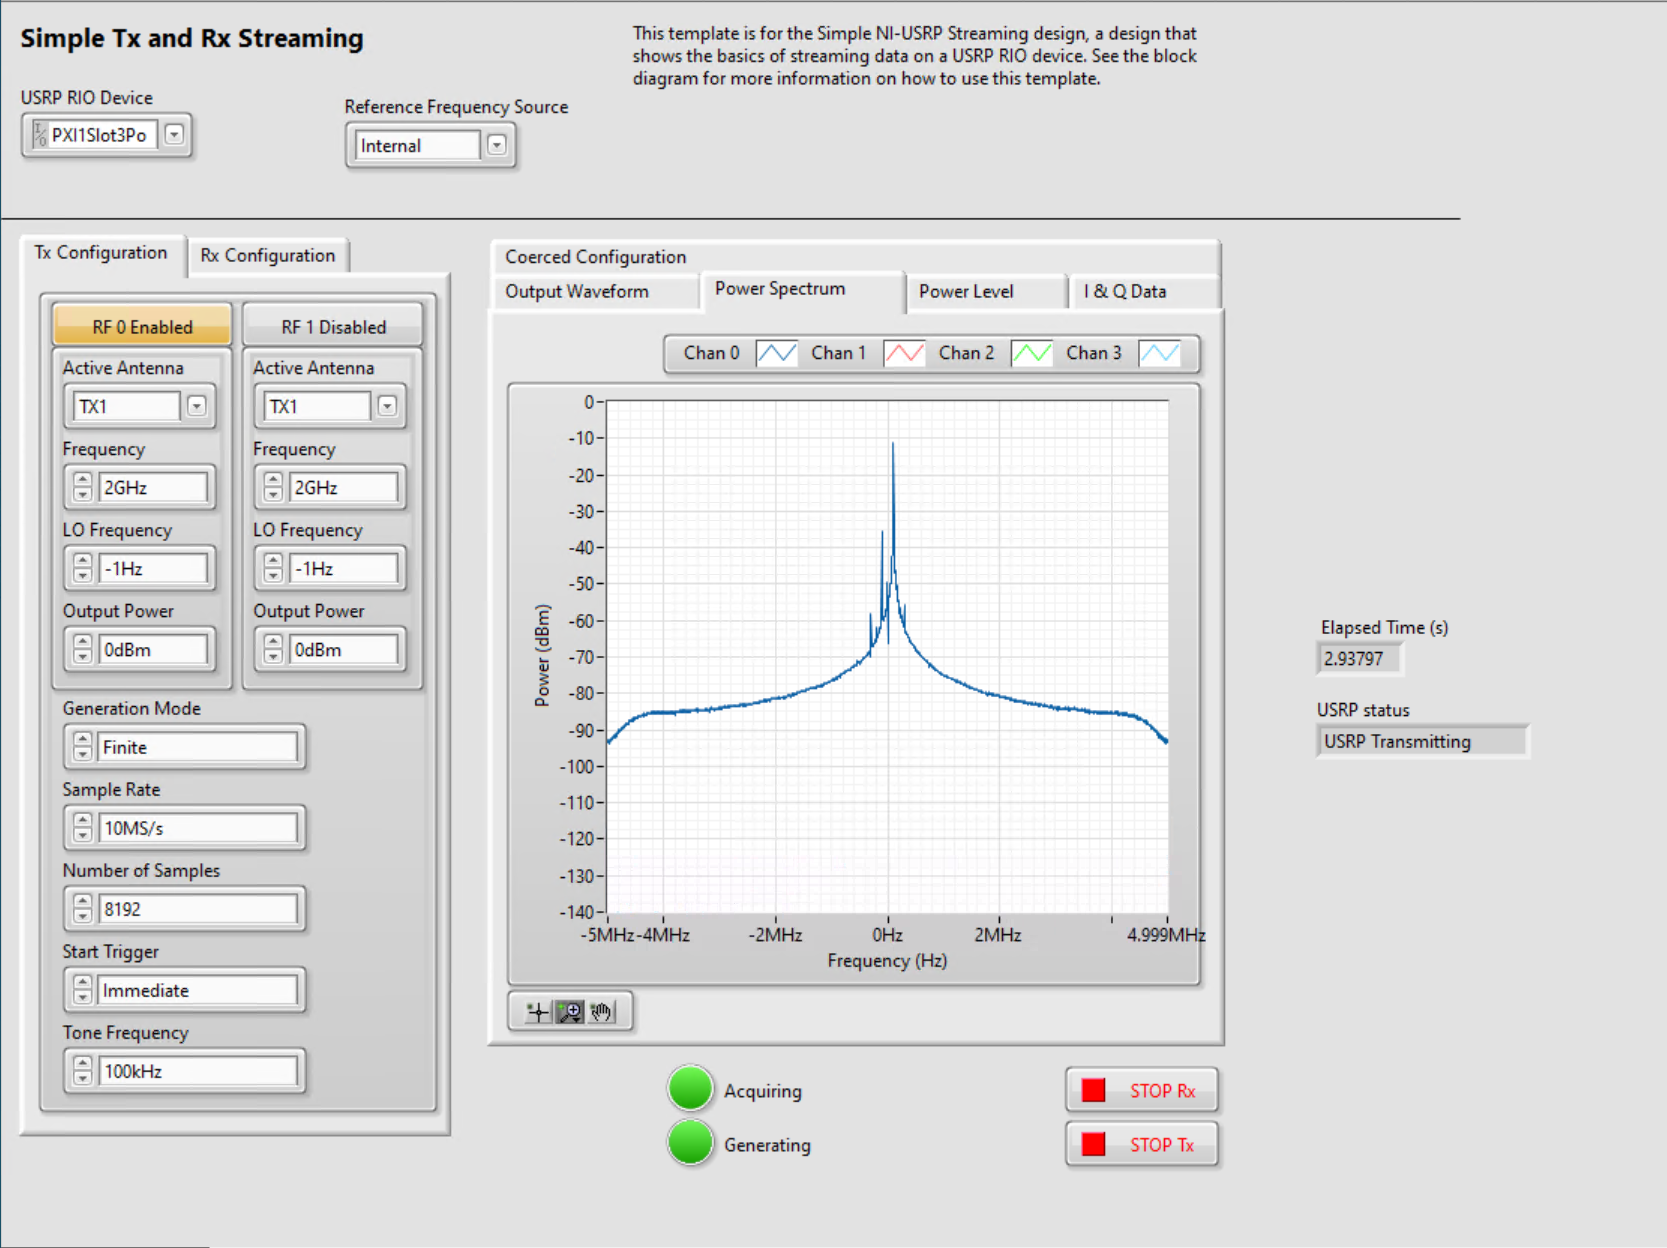
Task: Step the Number of Samples spinner
Action: click(83, 909)
